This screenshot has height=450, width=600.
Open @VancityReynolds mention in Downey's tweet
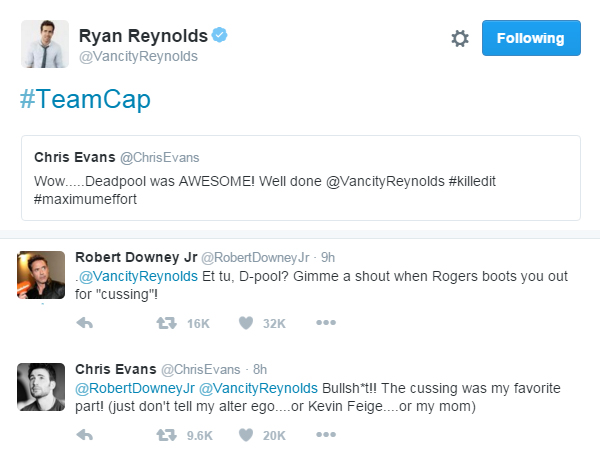pyautogui.click(x=138, y=276)
